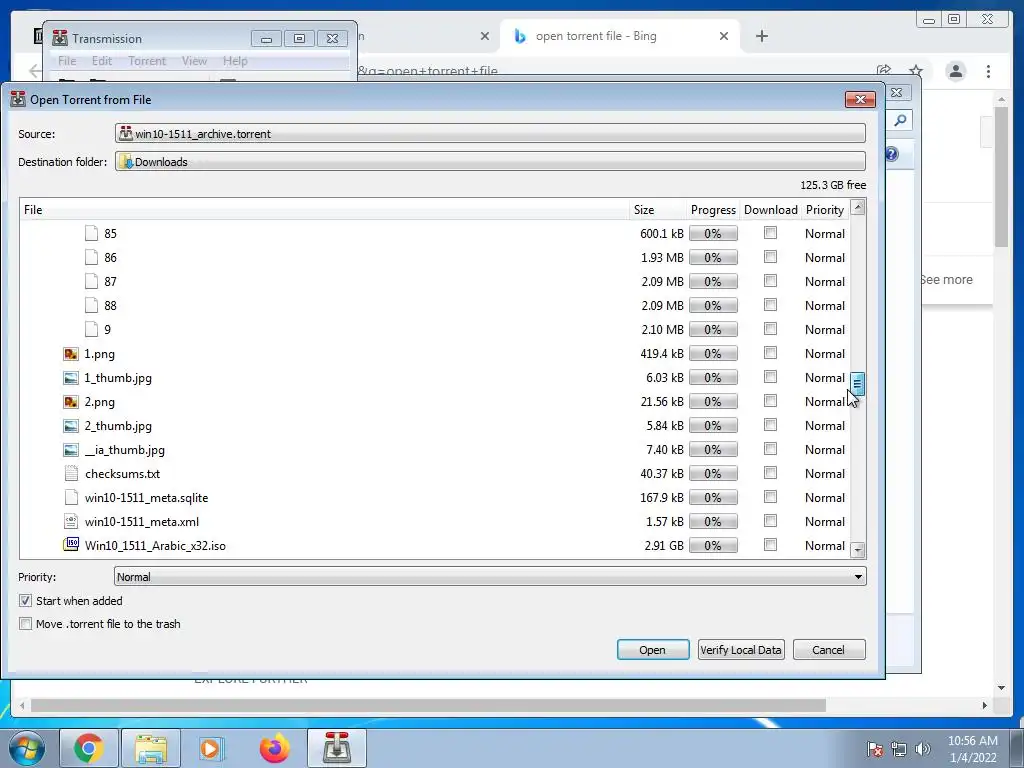Open the Priority dropdown set to Normal

point(490,577)
